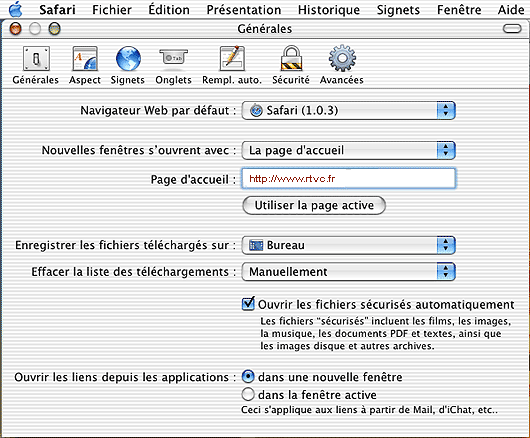This screenshot has width=530, height=438.
Task: Expand the new windows open with dropdown
Action: pos(349,150)
